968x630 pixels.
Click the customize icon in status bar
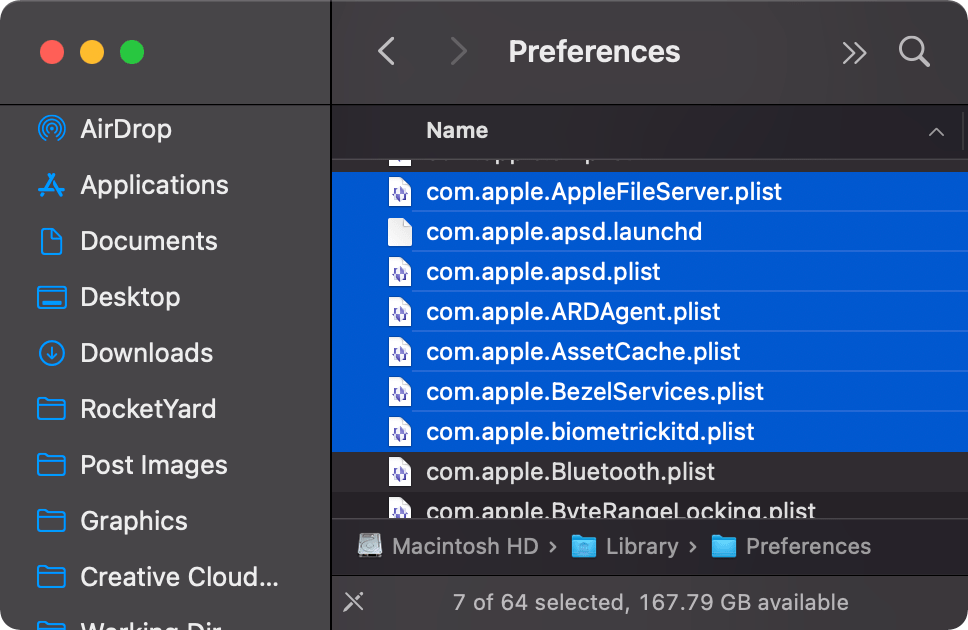(353, 602)
